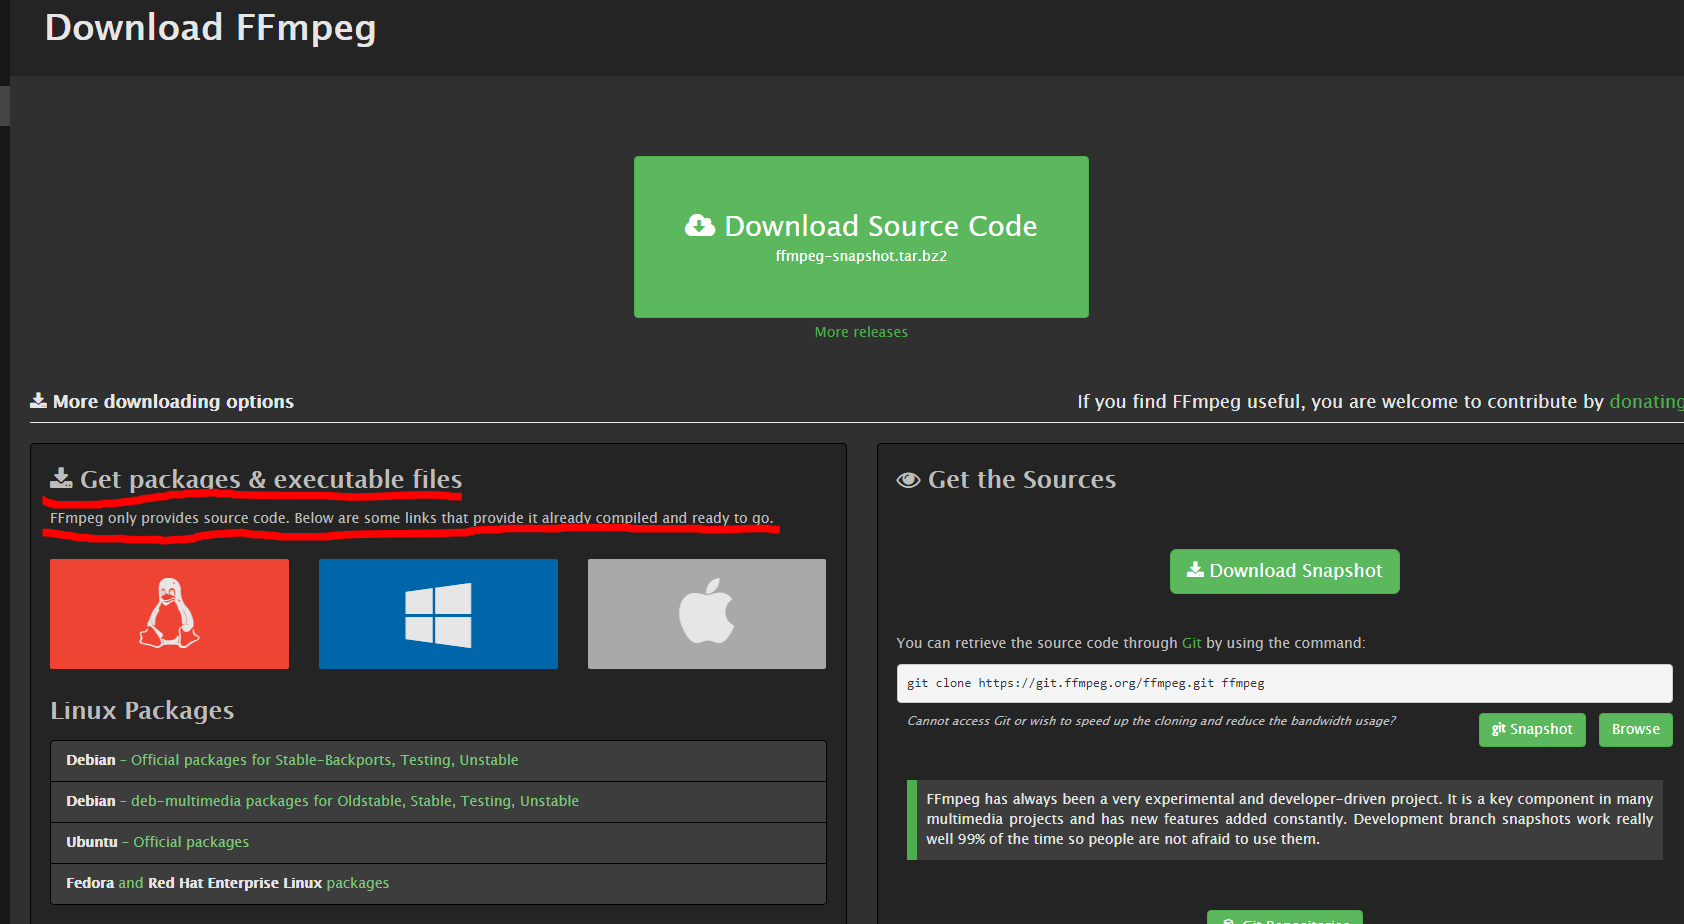Click the download icon next to More downloading options
1684x924 pixels.
[x=37, y=400]
